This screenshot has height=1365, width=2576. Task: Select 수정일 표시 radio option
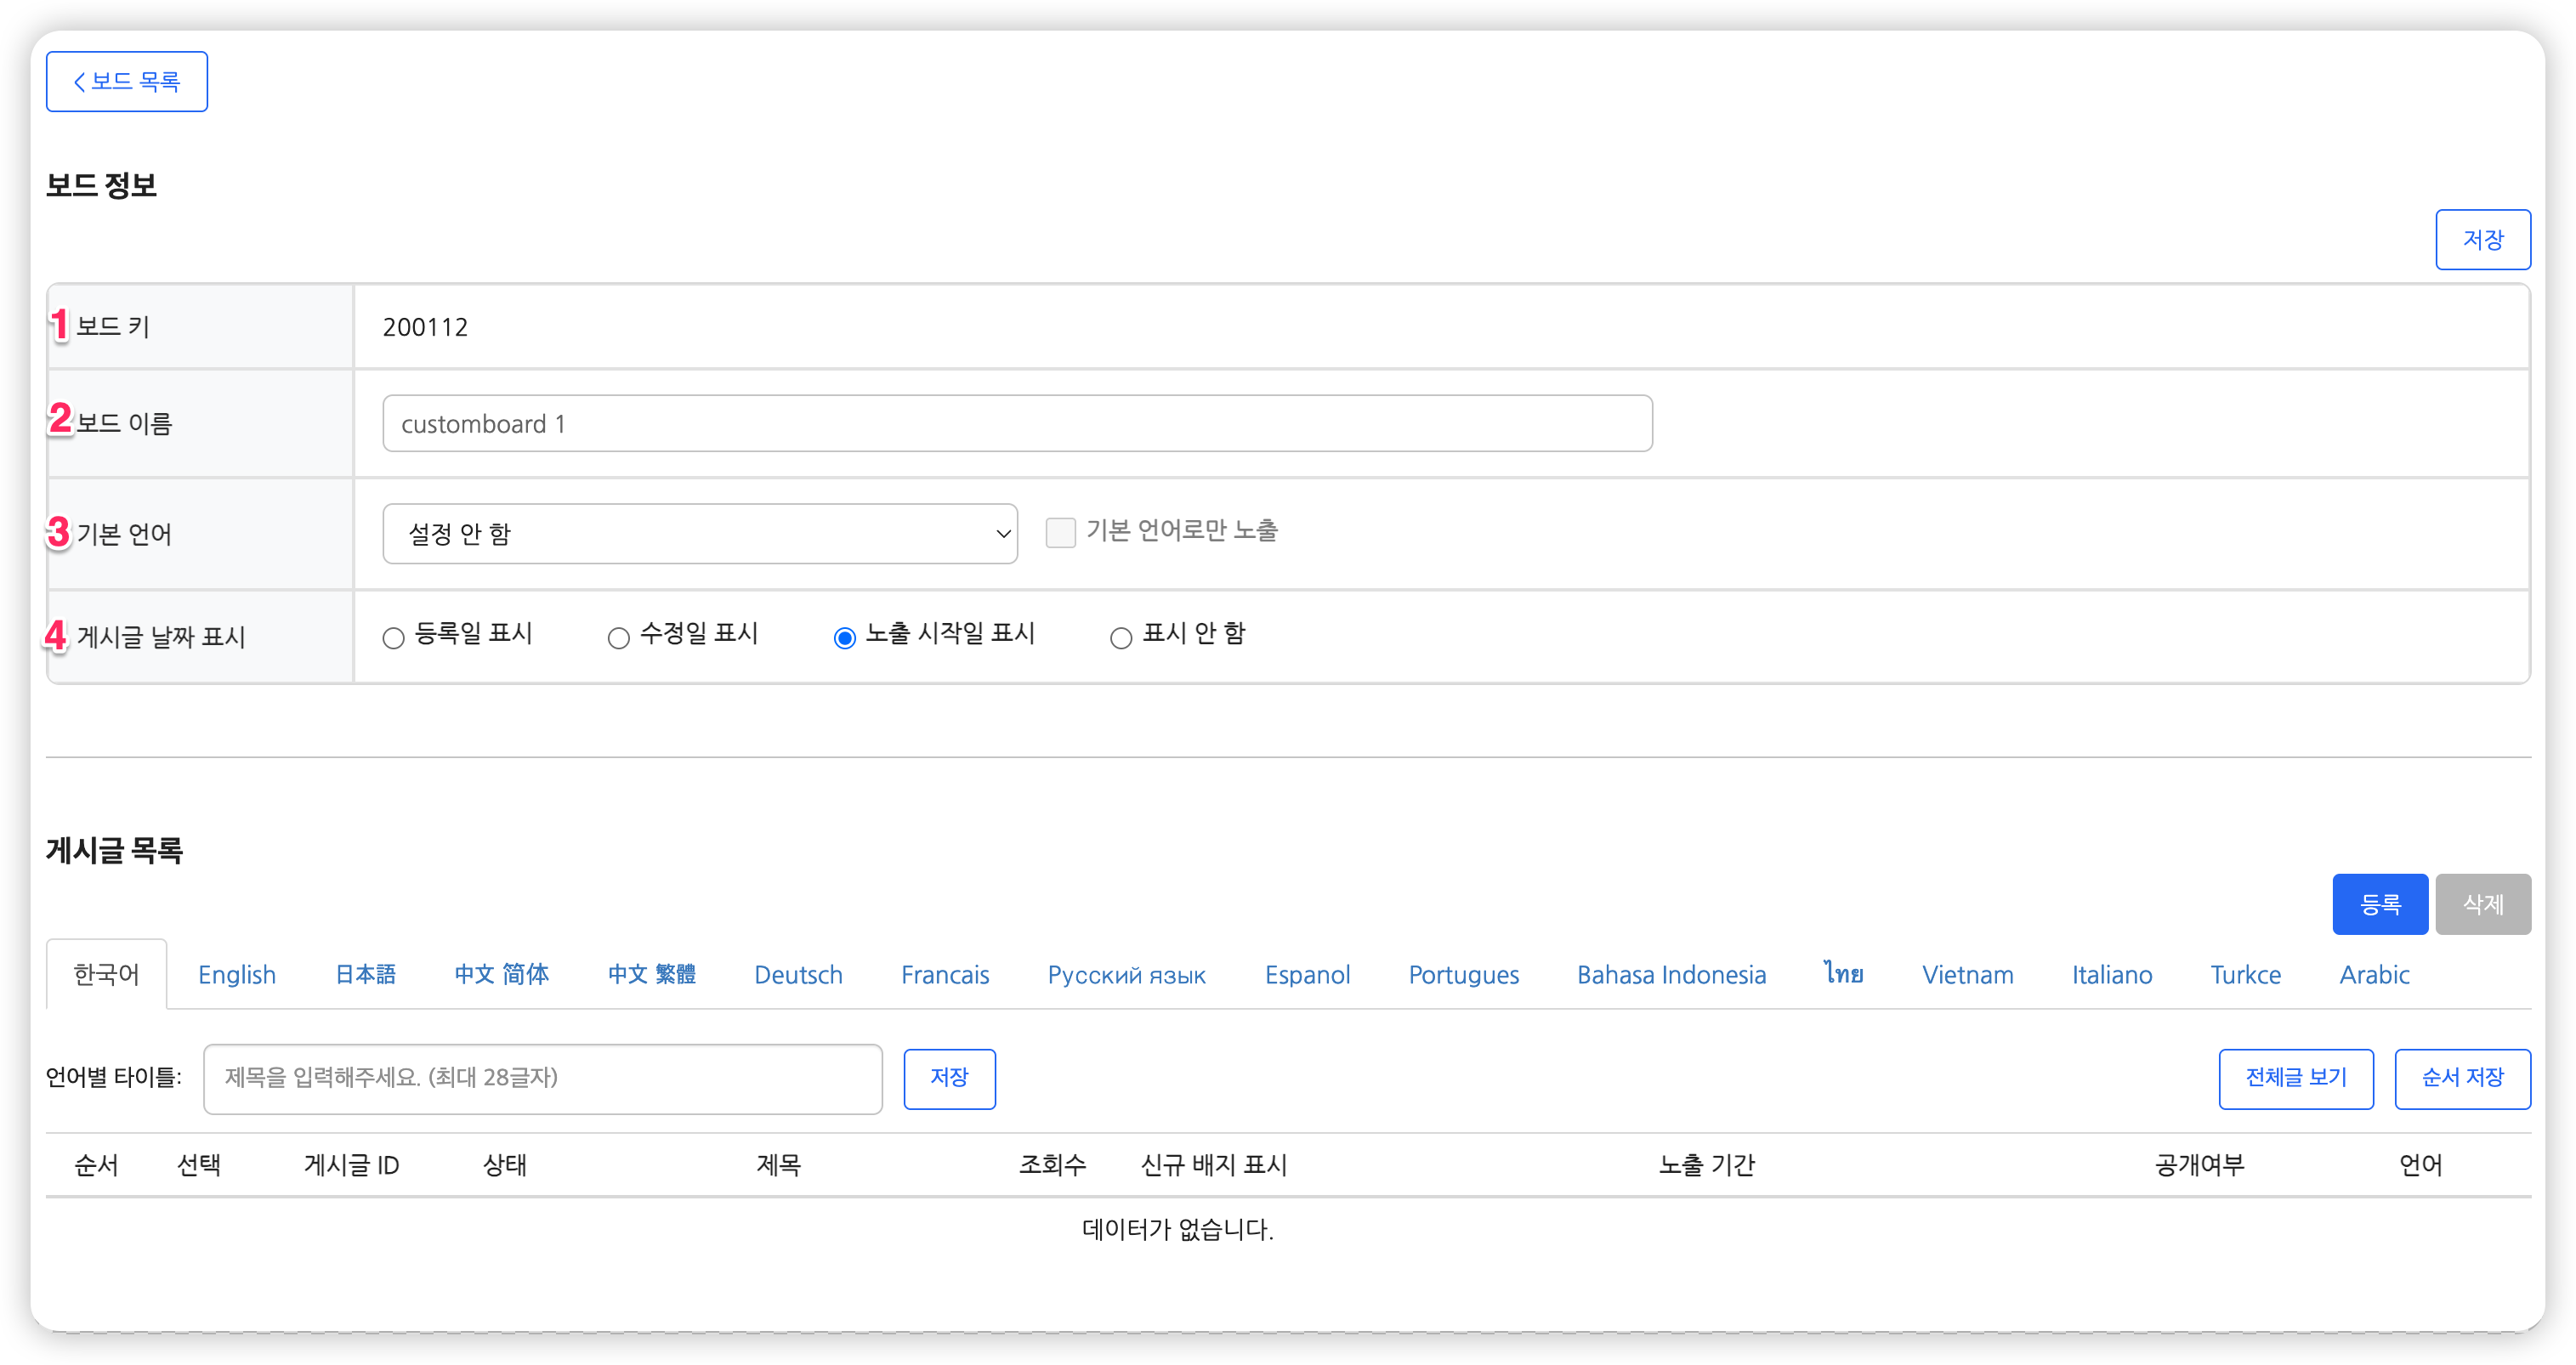618,638
